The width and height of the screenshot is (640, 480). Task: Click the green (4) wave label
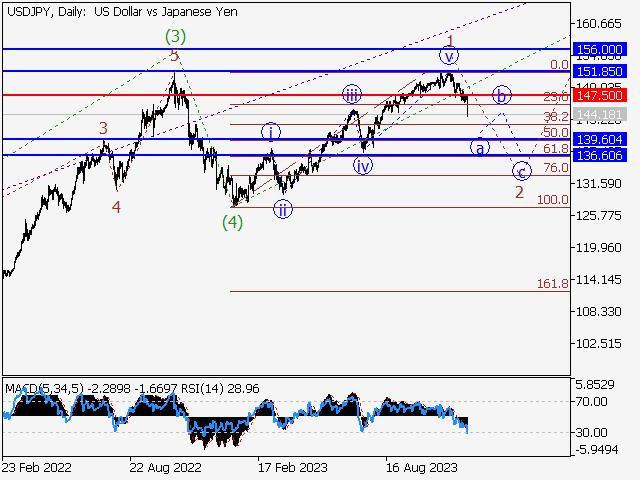point(232,222)
